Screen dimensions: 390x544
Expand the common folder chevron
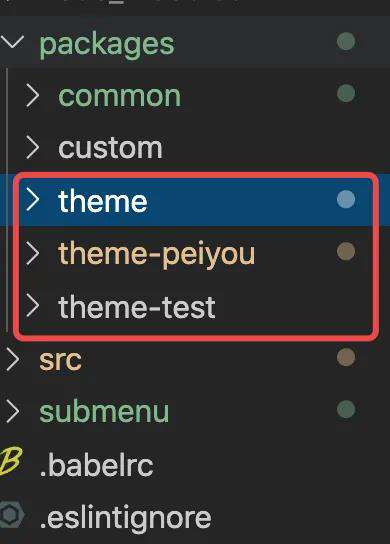(33, 95)
